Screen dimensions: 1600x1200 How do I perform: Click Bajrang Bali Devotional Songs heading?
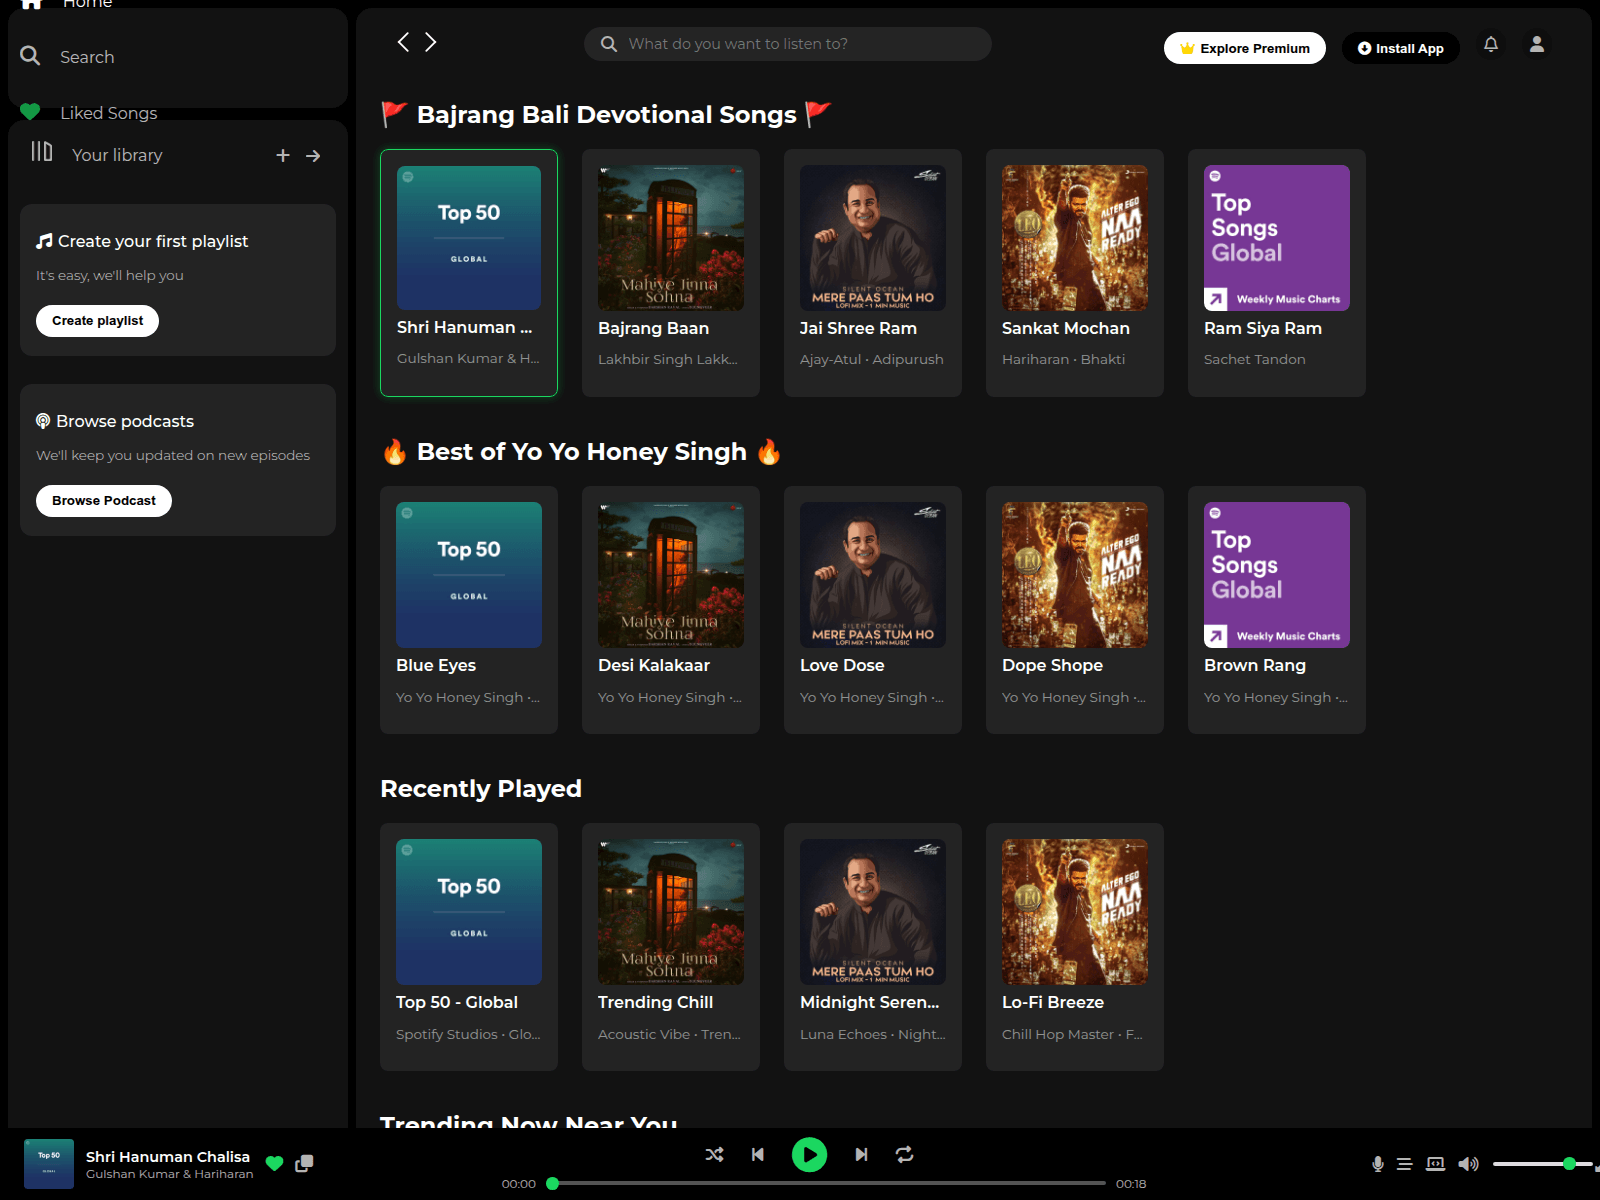[607, 115]
